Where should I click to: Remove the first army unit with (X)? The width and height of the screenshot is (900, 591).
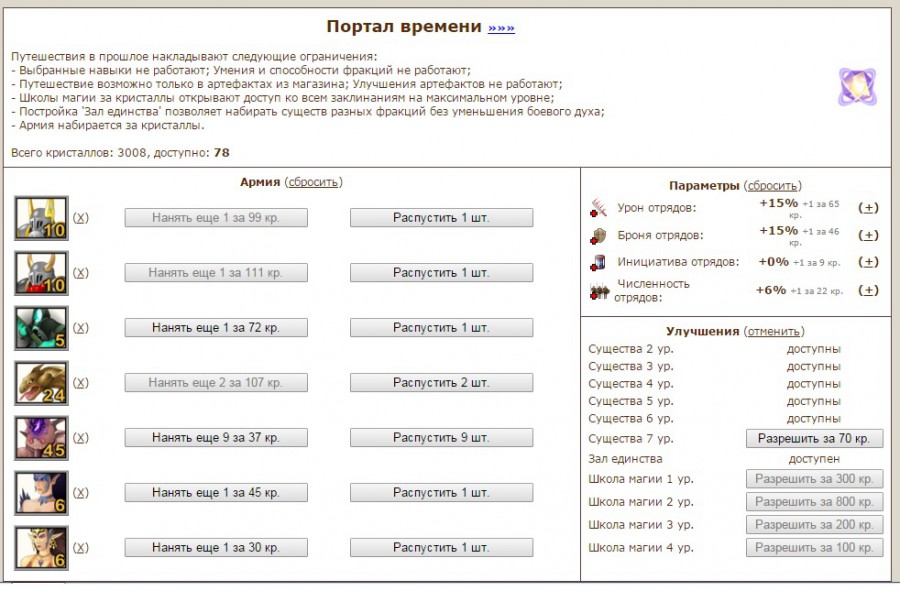[81, 218]
